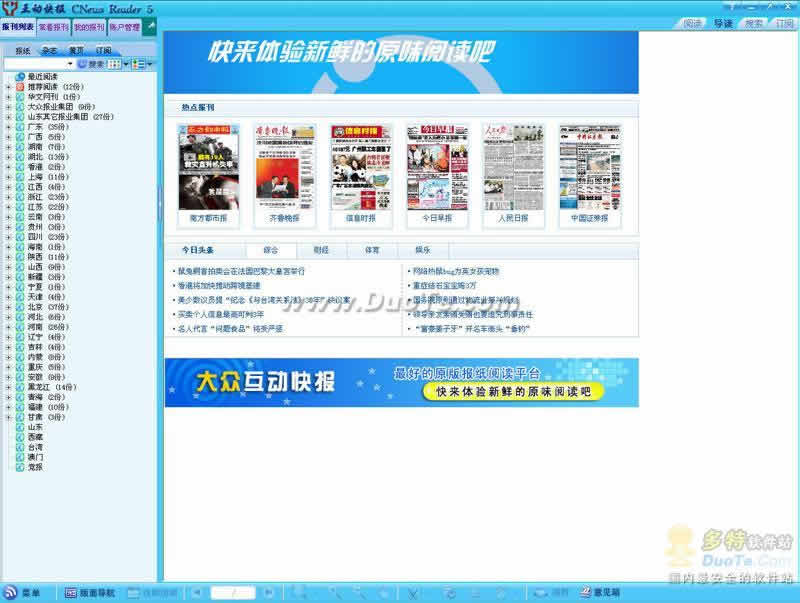Expand the 河南 tree node

[8, 327]
